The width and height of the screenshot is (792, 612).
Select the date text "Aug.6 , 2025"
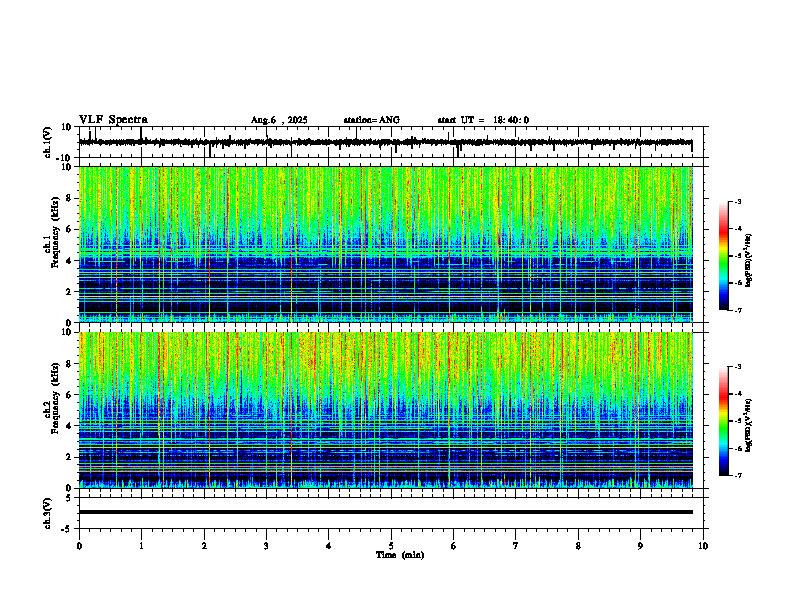279,120
